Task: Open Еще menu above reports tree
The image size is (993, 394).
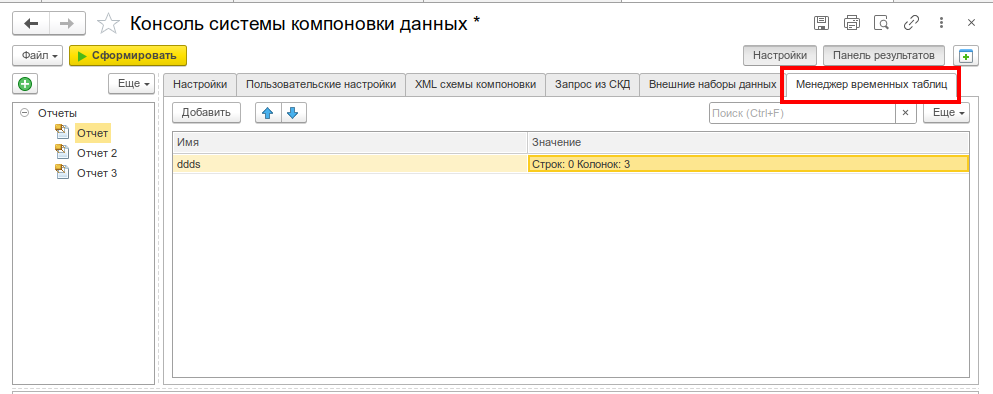Action: coord(131,83)
